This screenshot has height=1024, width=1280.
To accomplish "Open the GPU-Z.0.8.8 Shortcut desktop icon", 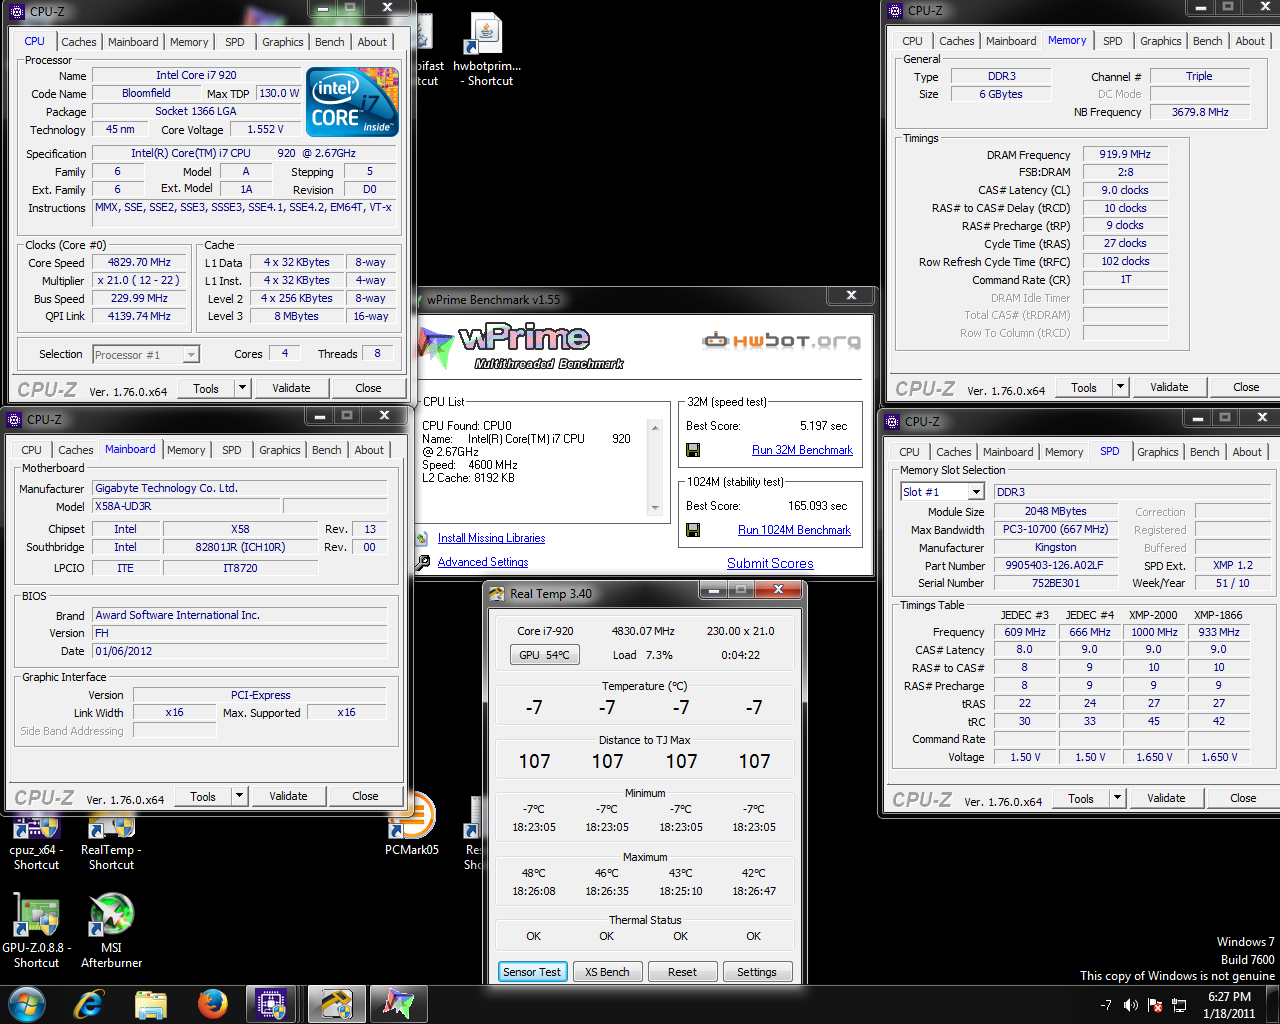I will click(36, 931).
